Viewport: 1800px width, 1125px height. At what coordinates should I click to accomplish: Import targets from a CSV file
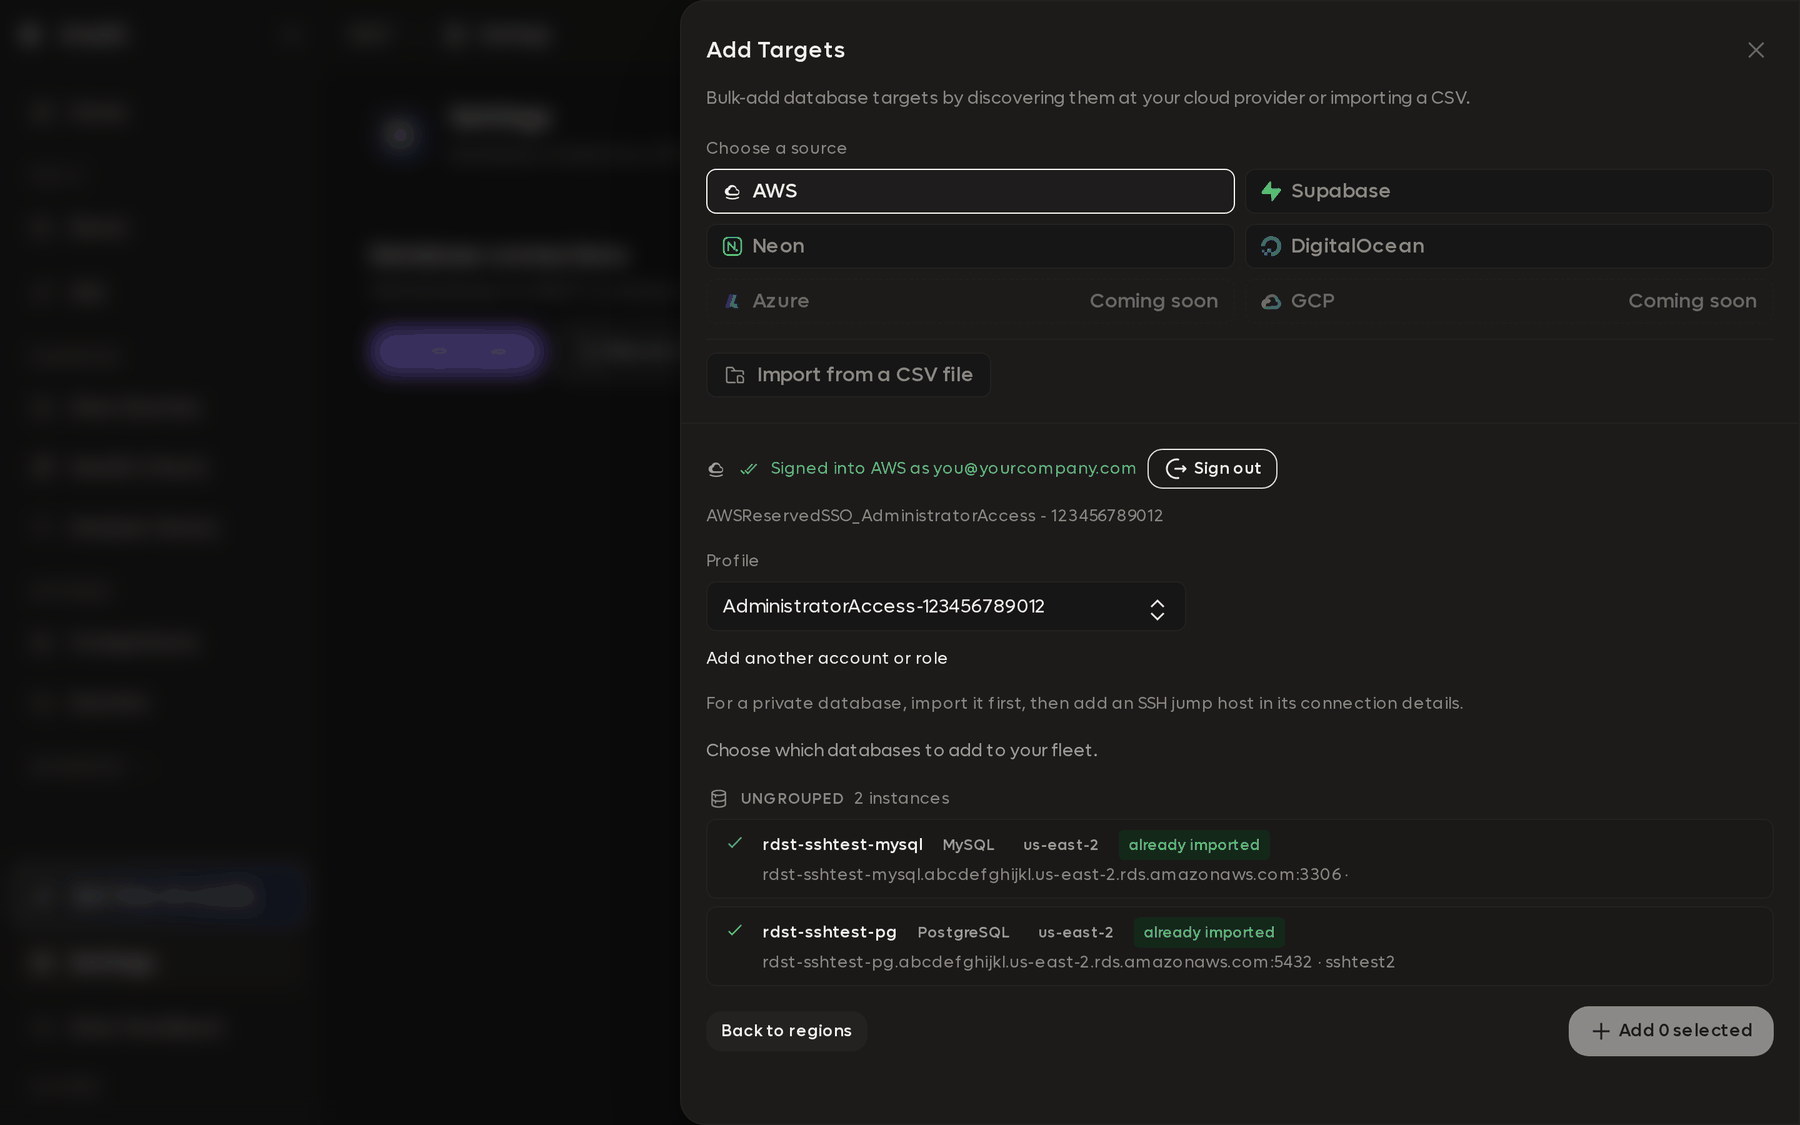(x=848, y=375)
